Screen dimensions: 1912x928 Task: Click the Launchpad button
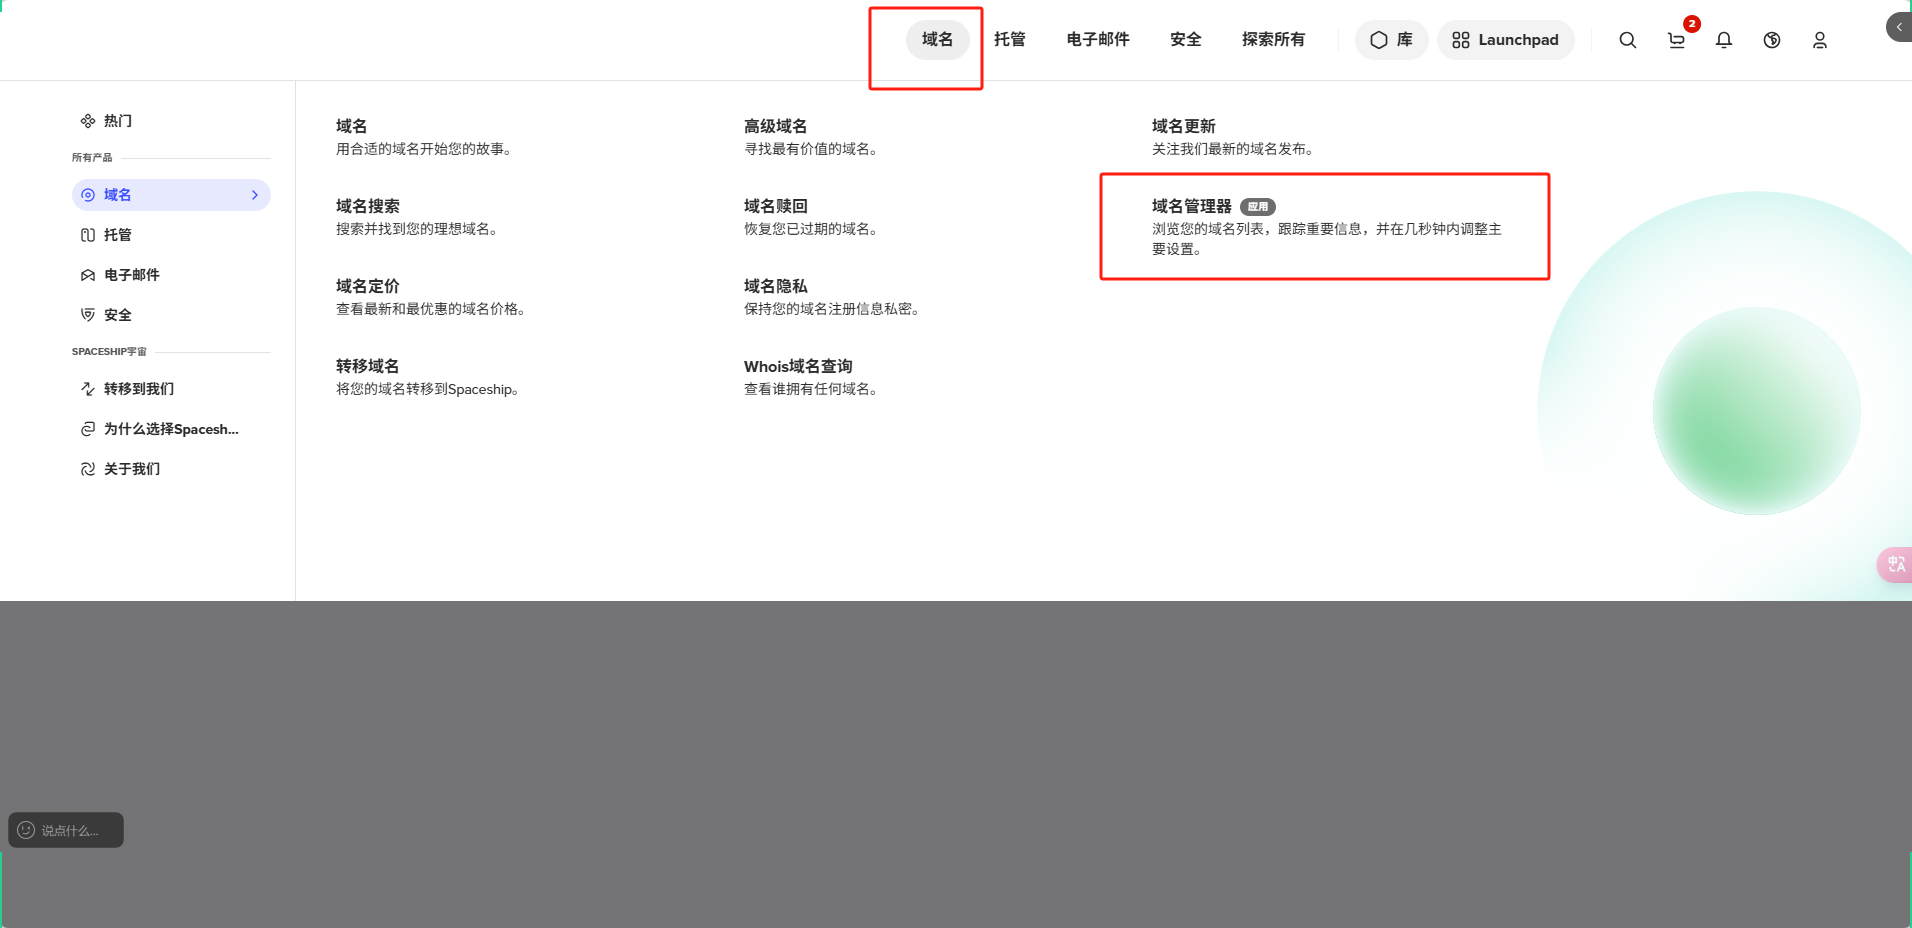1505,40
